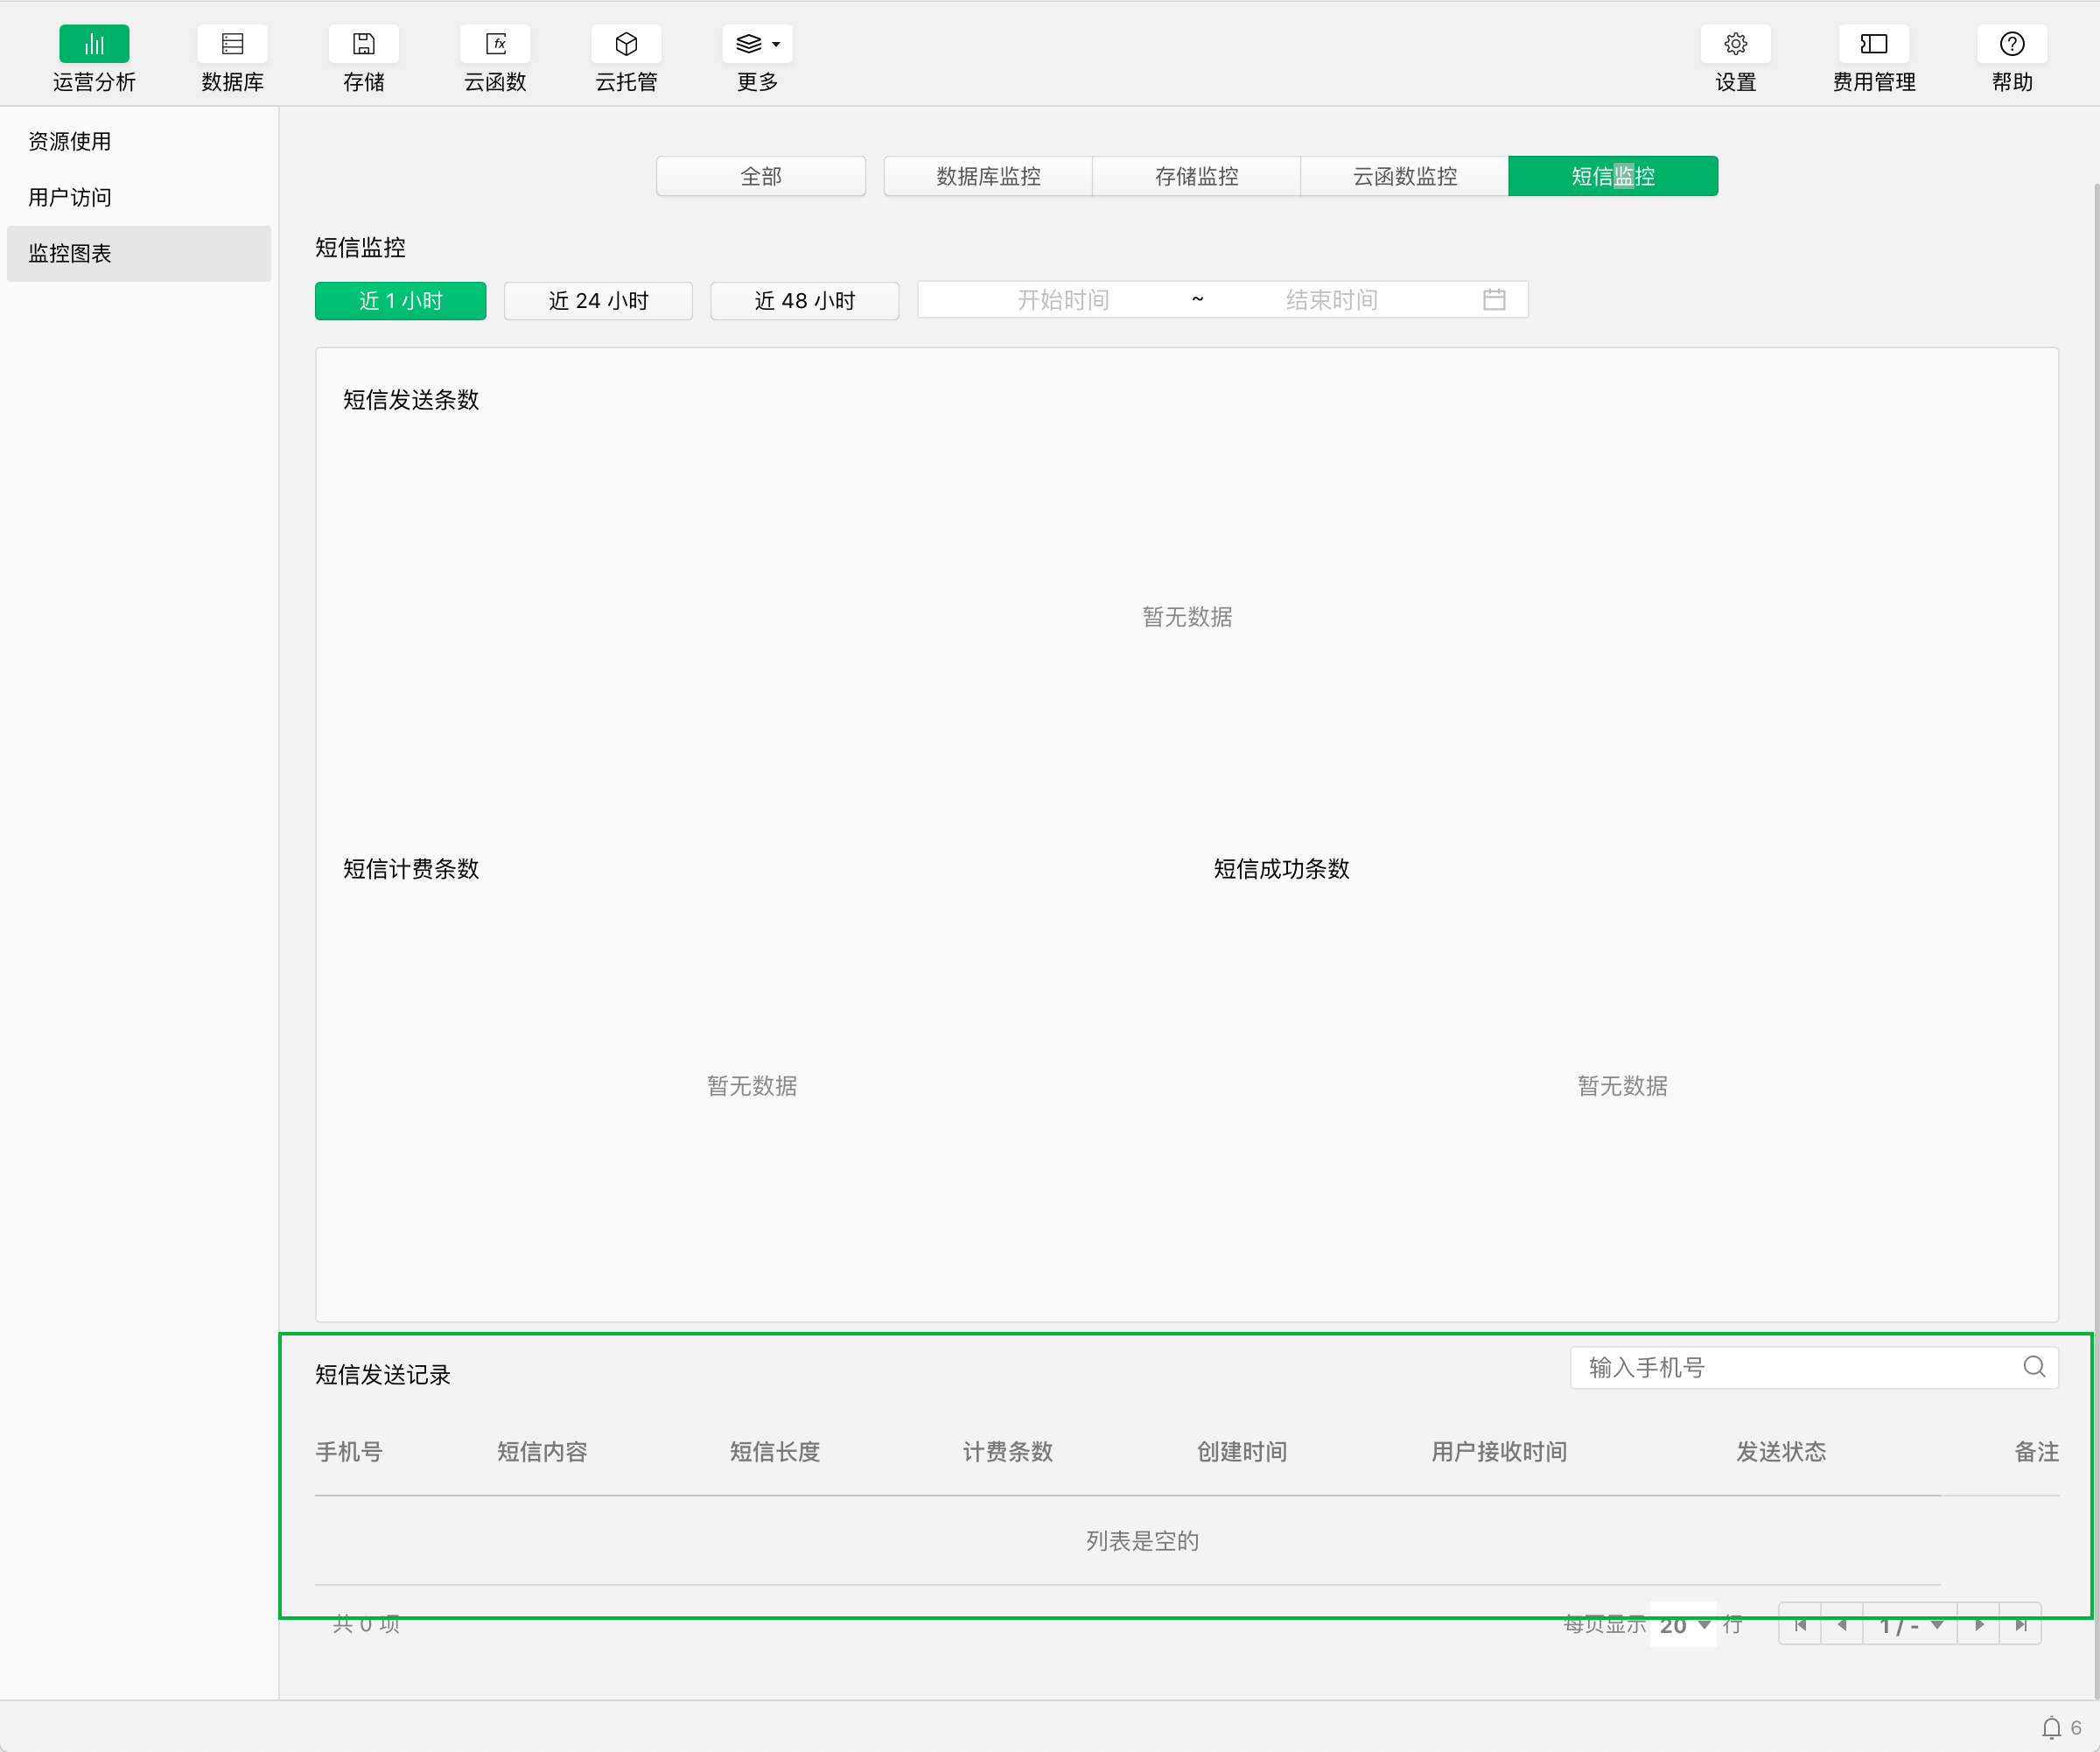Open the rows-per-page 20 dropdown

pos(1684,1625)
